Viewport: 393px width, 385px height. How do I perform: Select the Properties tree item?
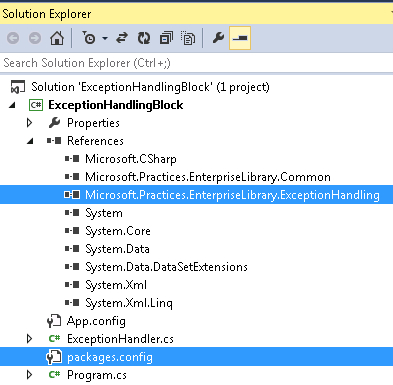93,123
